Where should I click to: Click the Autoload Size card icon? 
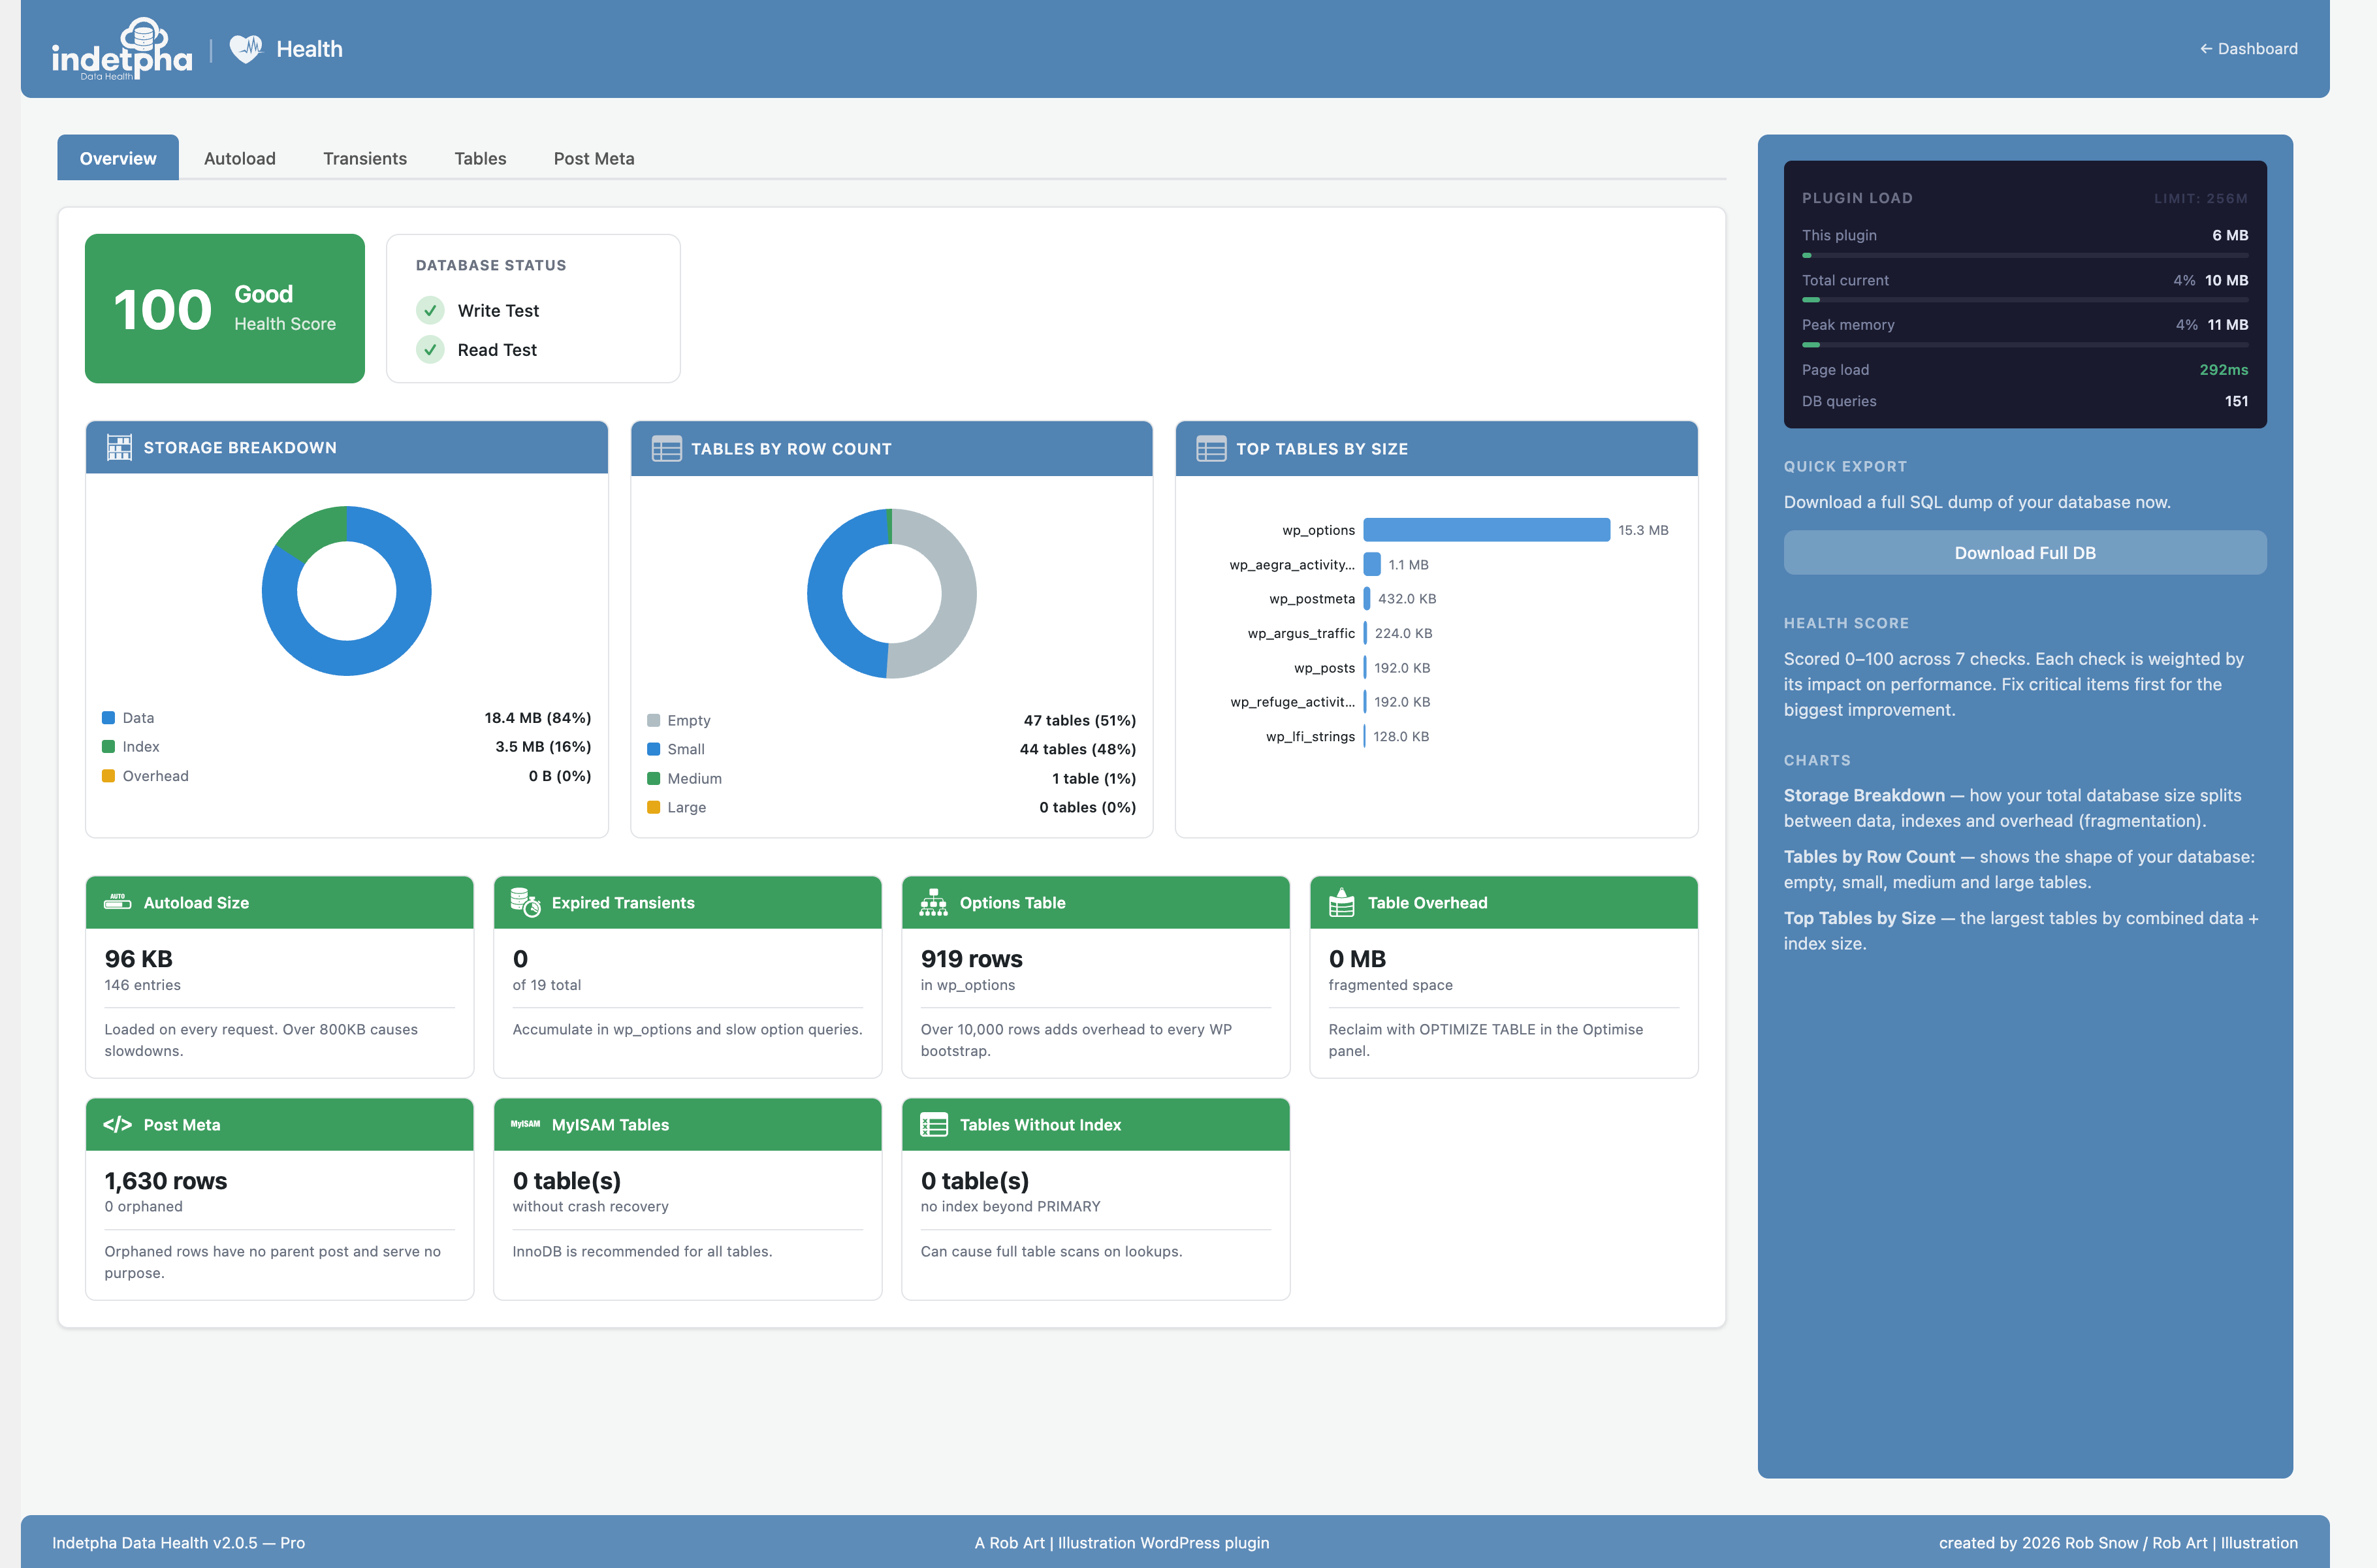tap(118, 902)
